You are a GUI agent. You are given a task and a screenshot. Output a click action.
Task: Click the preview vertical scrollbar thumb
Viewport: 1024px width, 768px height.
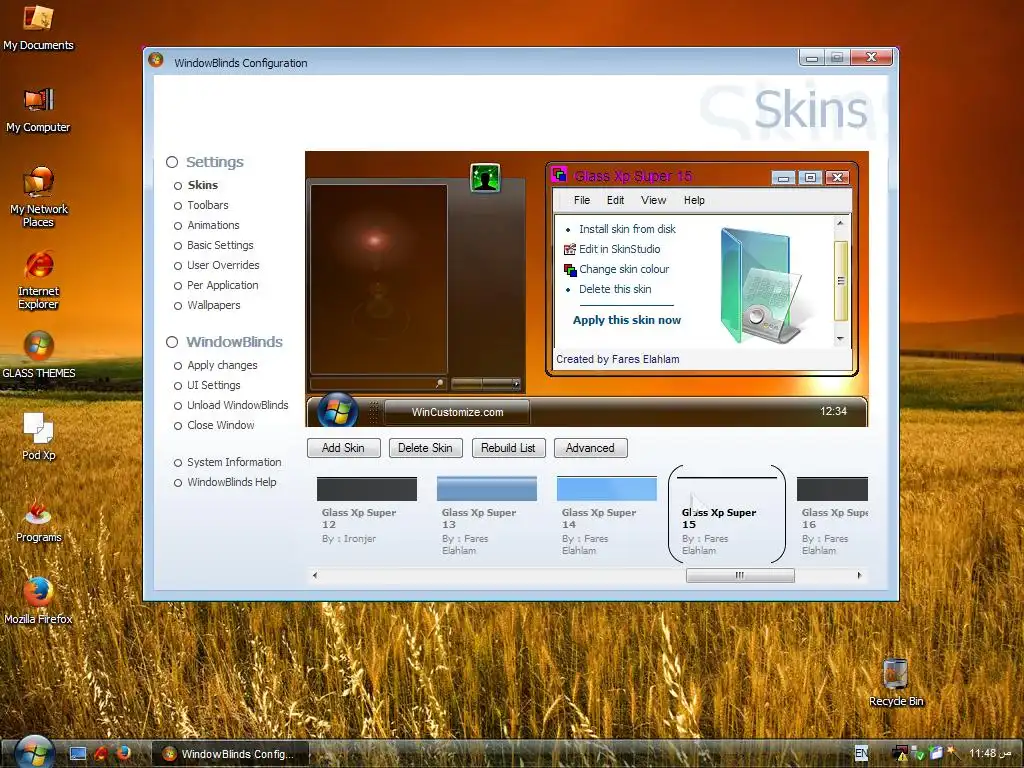(x=840, y=281)
